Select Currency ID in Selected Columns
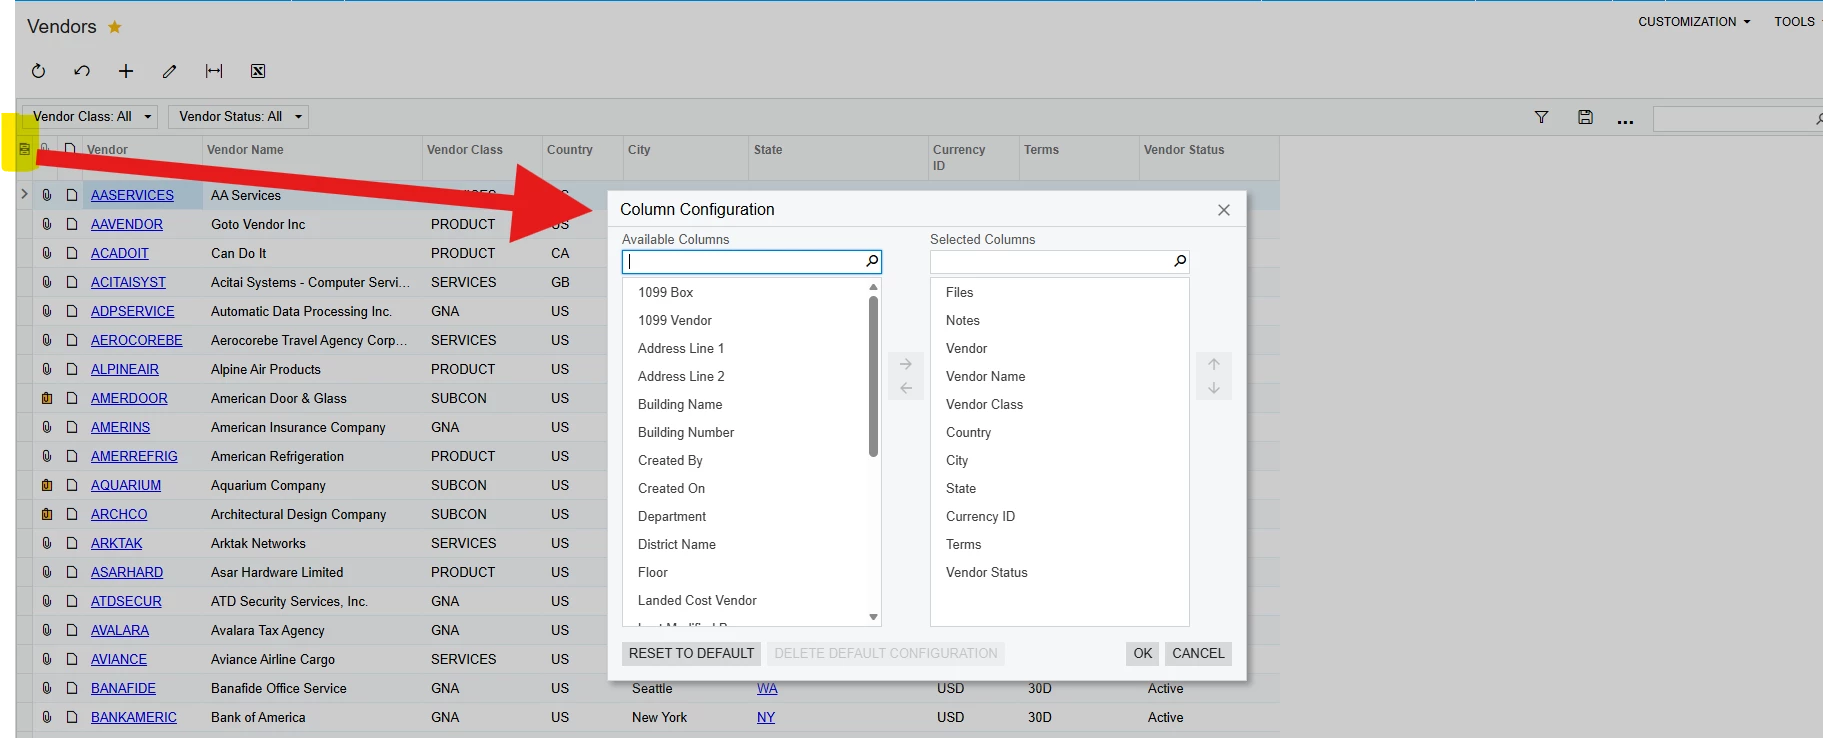The image size is (1823, 738). [981, 516]
